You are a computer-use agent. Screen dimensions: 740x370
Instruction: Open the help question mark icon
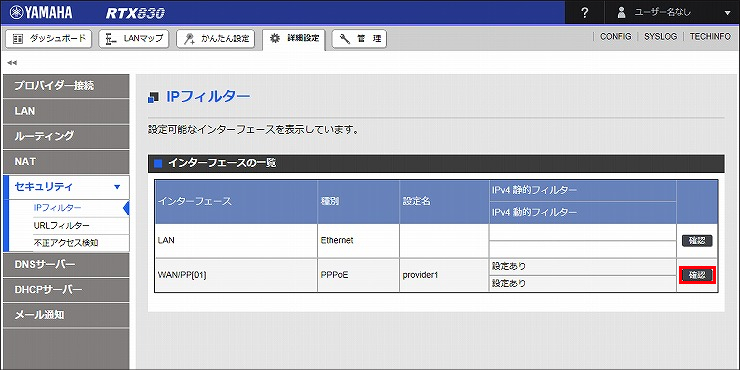(585, 13)
